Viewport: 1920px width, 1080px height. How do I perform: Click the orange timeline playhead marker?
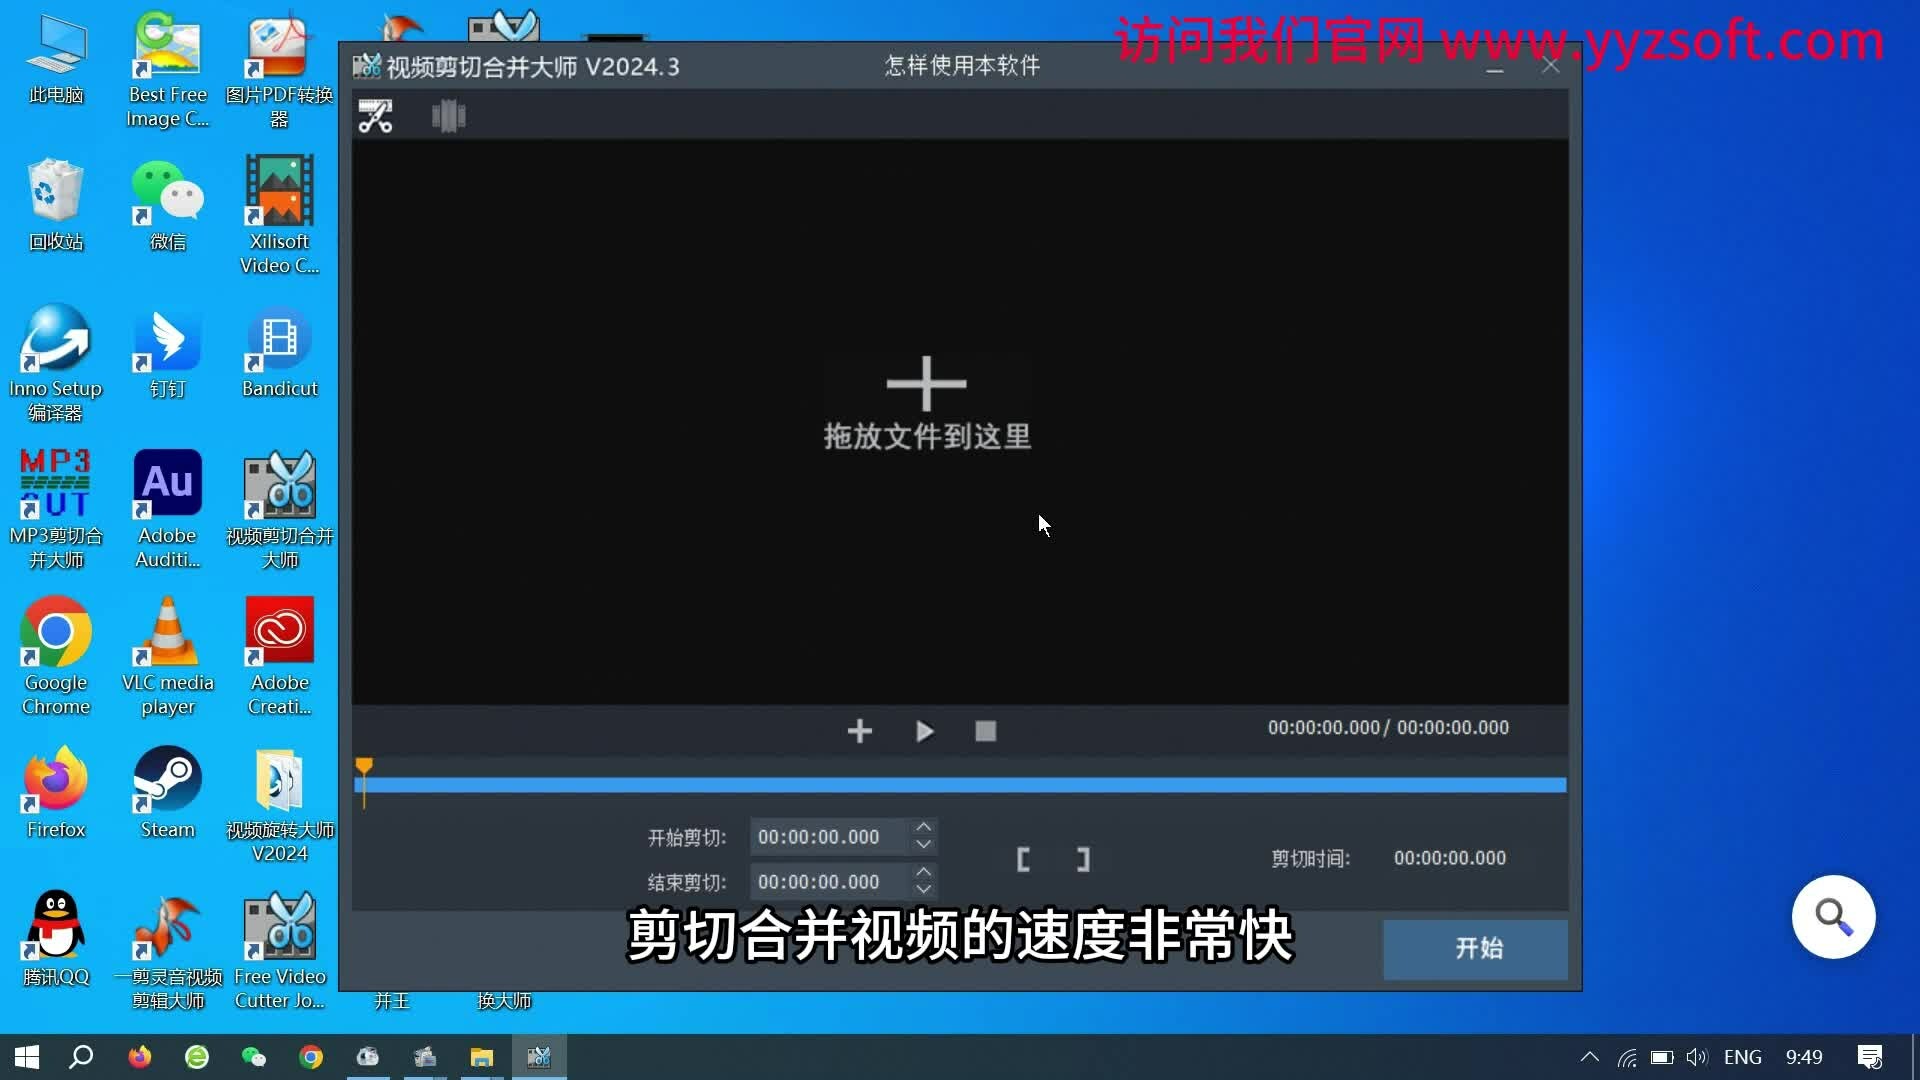tap(364, 767)
